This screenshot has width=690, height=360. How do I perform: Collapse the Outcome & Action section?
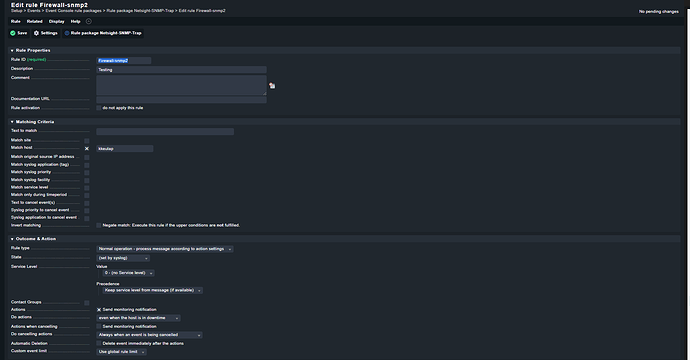point(12,239)
